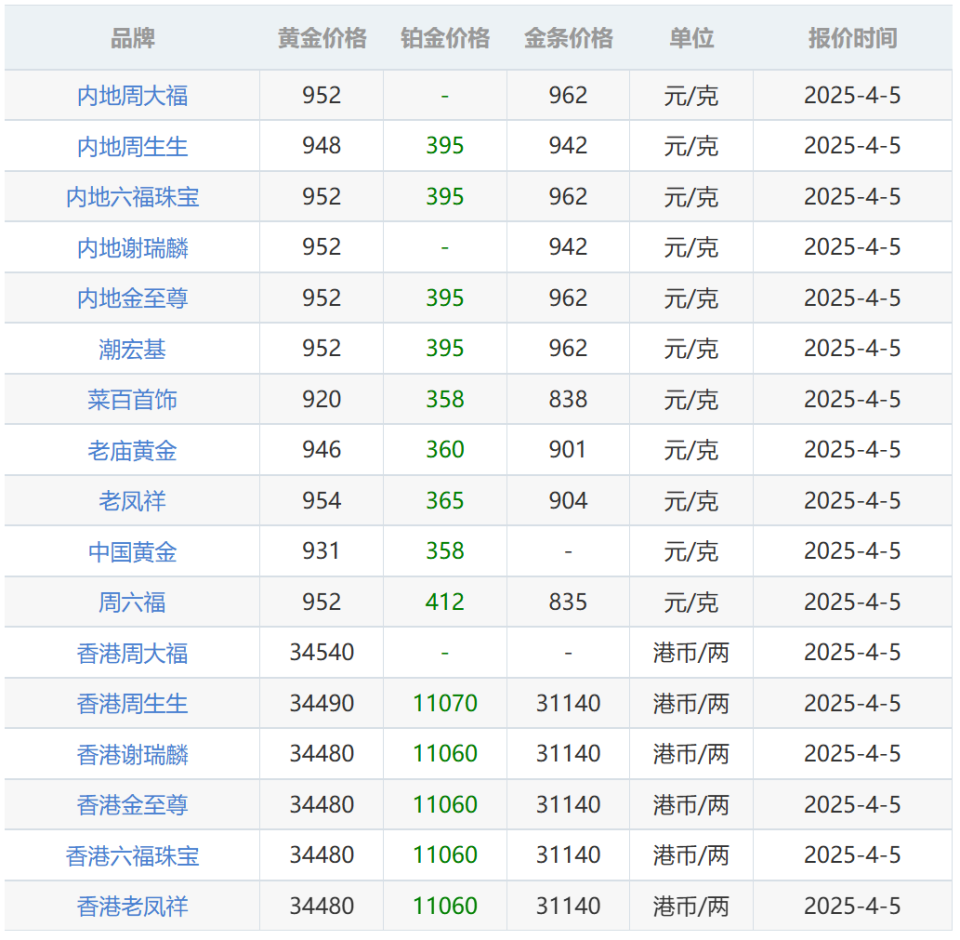This screenshot has height=940, width=960.
Task: Select gold price 952 for 内地周大福
Action: [322, 96]
